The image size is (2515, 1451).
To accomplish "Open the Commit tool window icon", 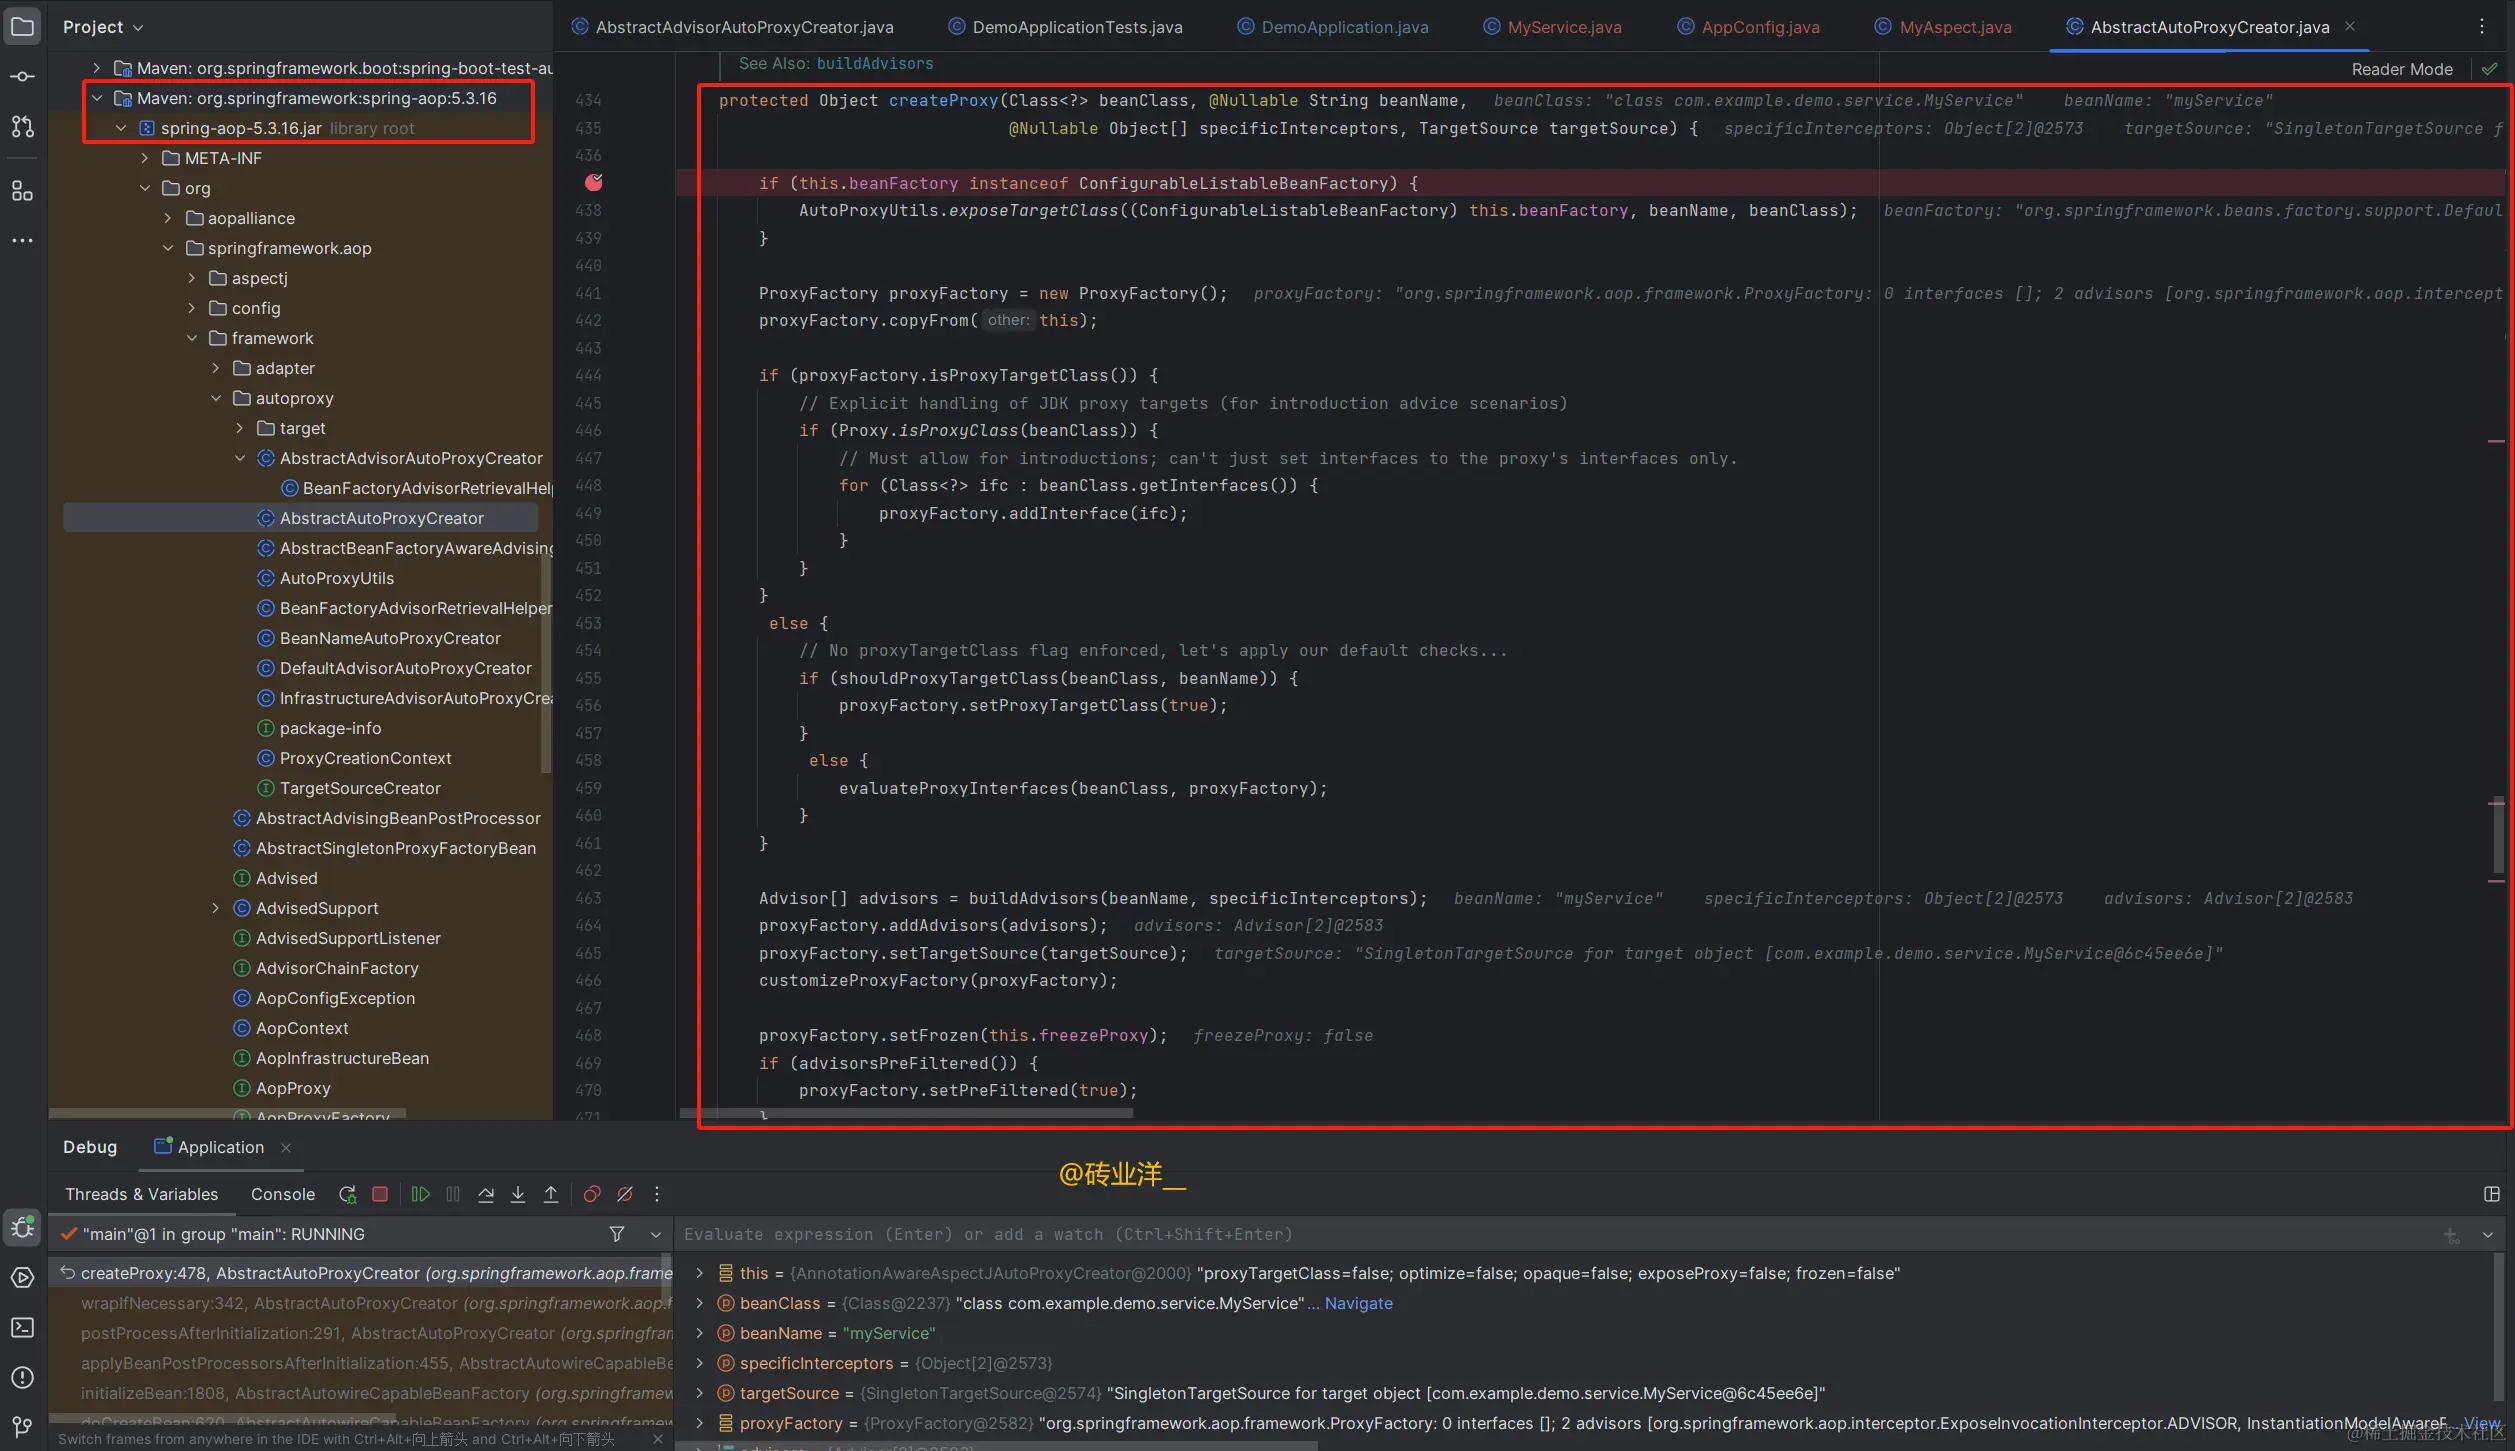I will coord(22,77).
